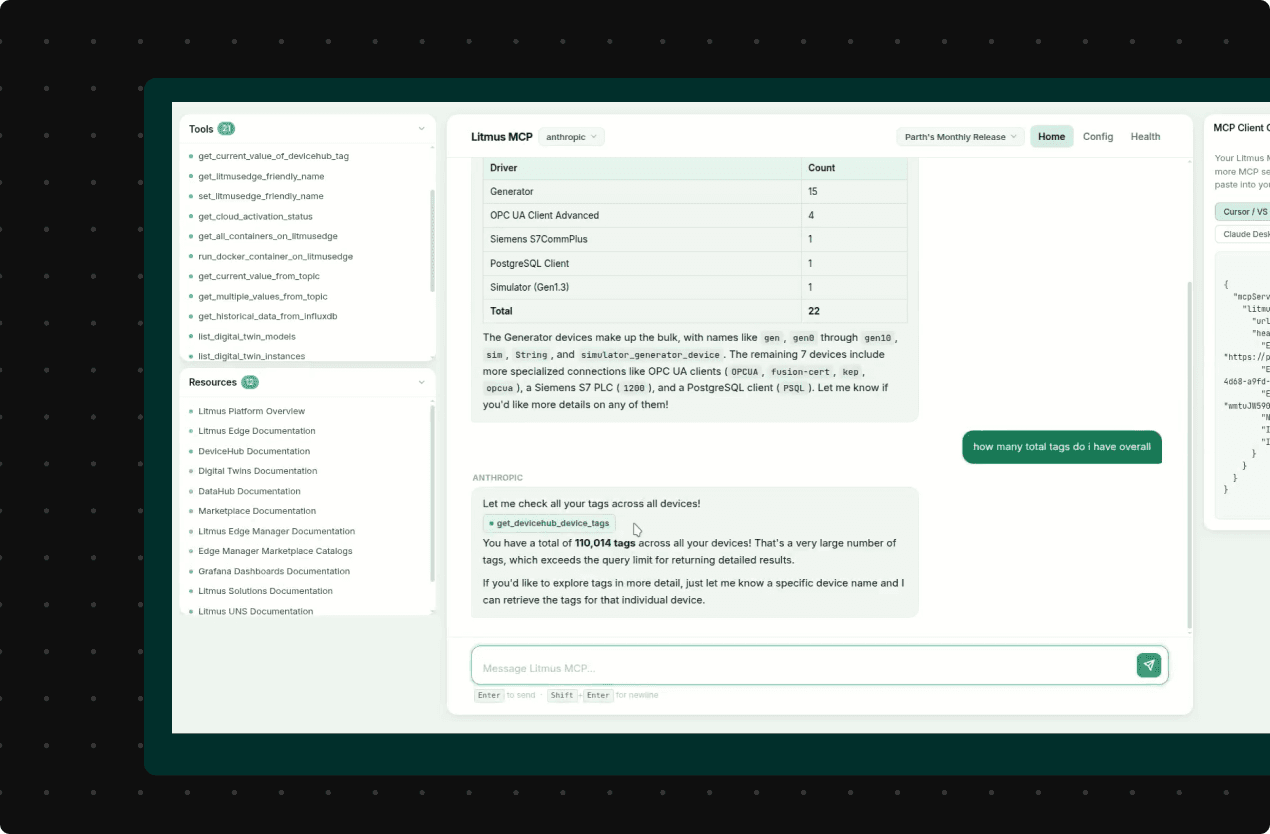Click the Message Litmus MCP input field

800,664
